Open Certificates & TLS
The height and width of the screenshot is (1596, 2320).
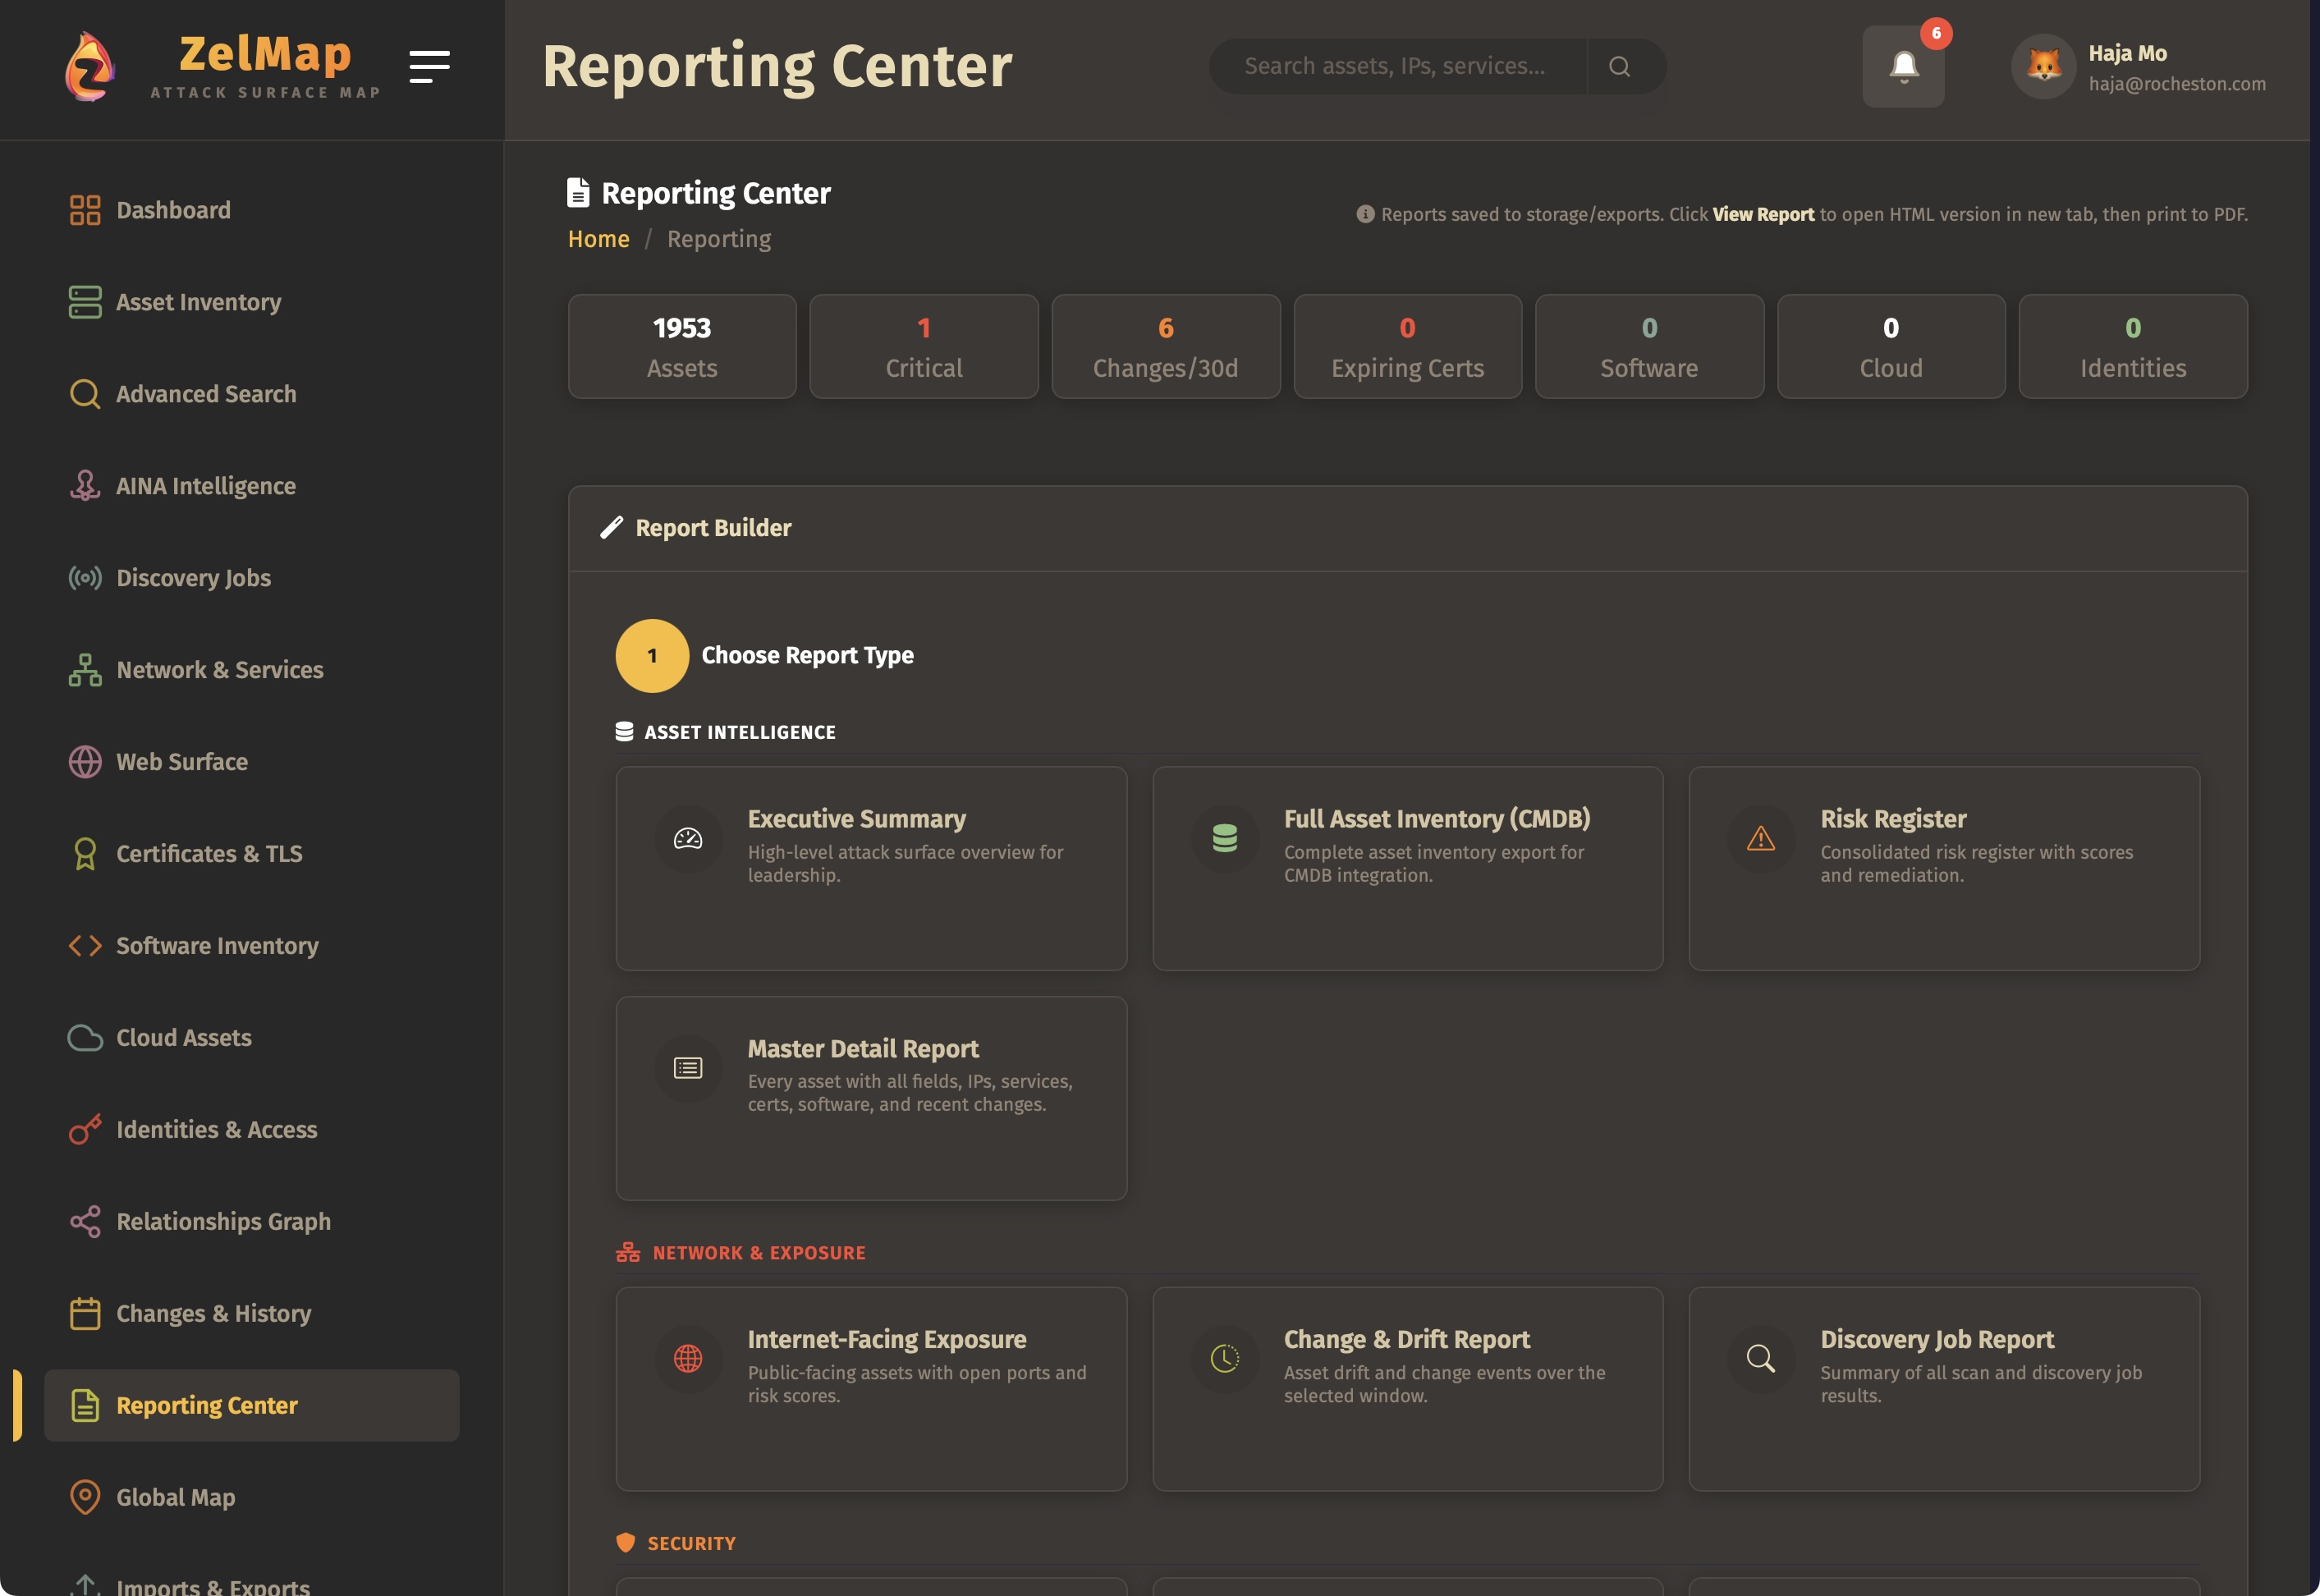[209, 853]
